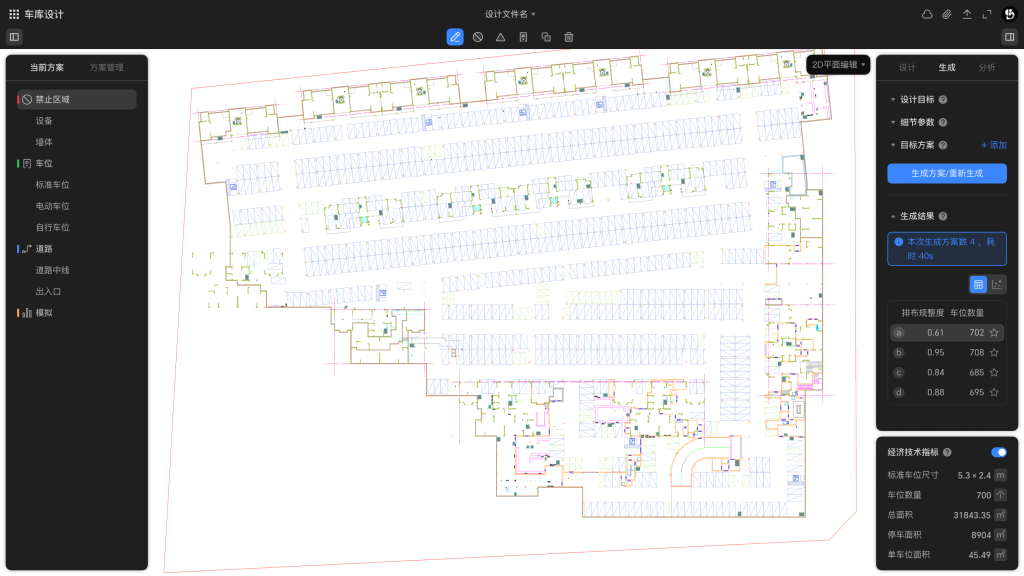
Task: Switch to the 方案管理 tab
Action: pos(107,68)
